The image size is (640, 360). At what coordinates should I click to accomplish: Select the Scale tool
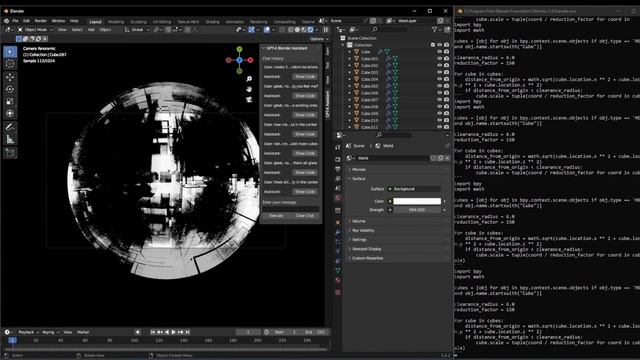pyautogui.click(x=10, y=102)
